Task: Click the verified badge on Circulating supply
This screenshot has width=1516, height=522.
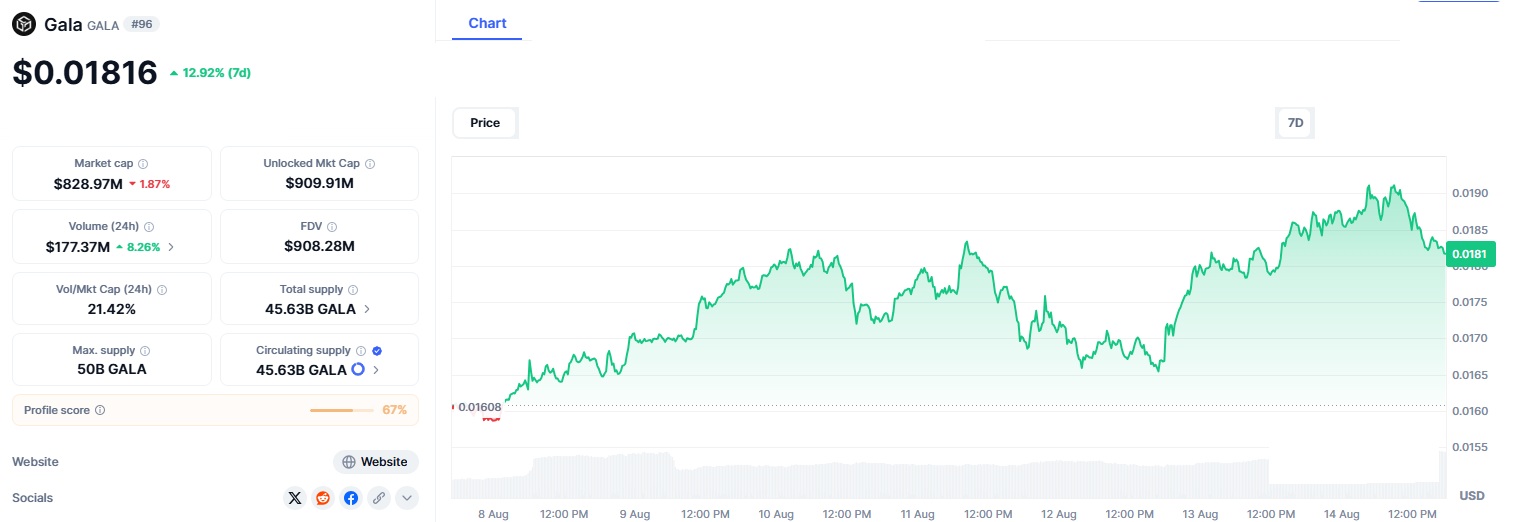Action: point(377,351)
